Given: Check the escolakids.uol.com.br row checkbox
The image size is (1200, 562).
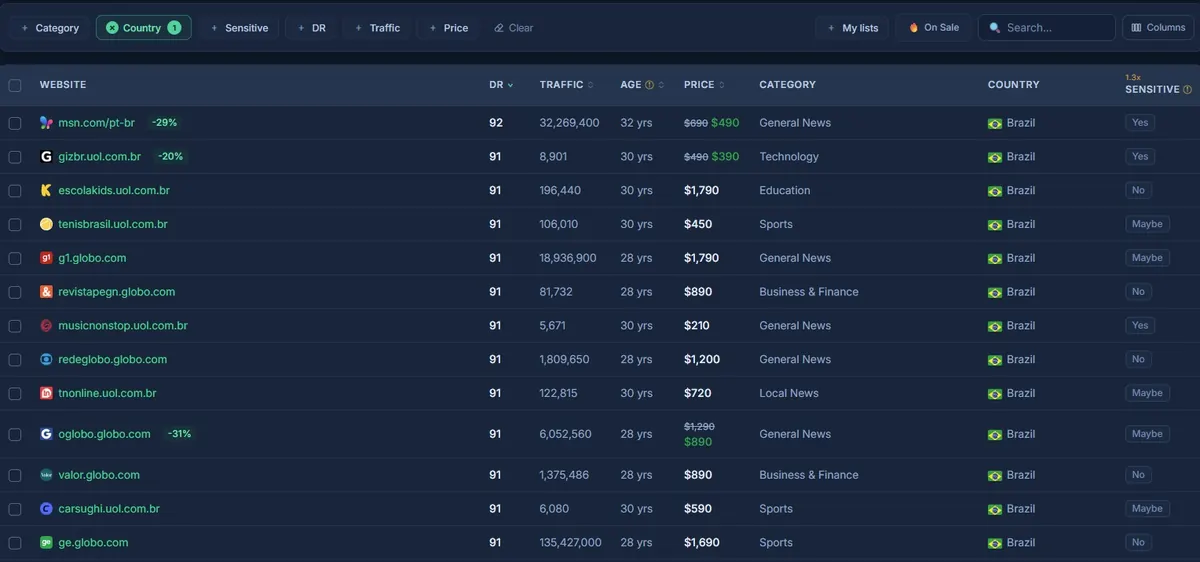Looking at the screenshot, I should [15, 191].
